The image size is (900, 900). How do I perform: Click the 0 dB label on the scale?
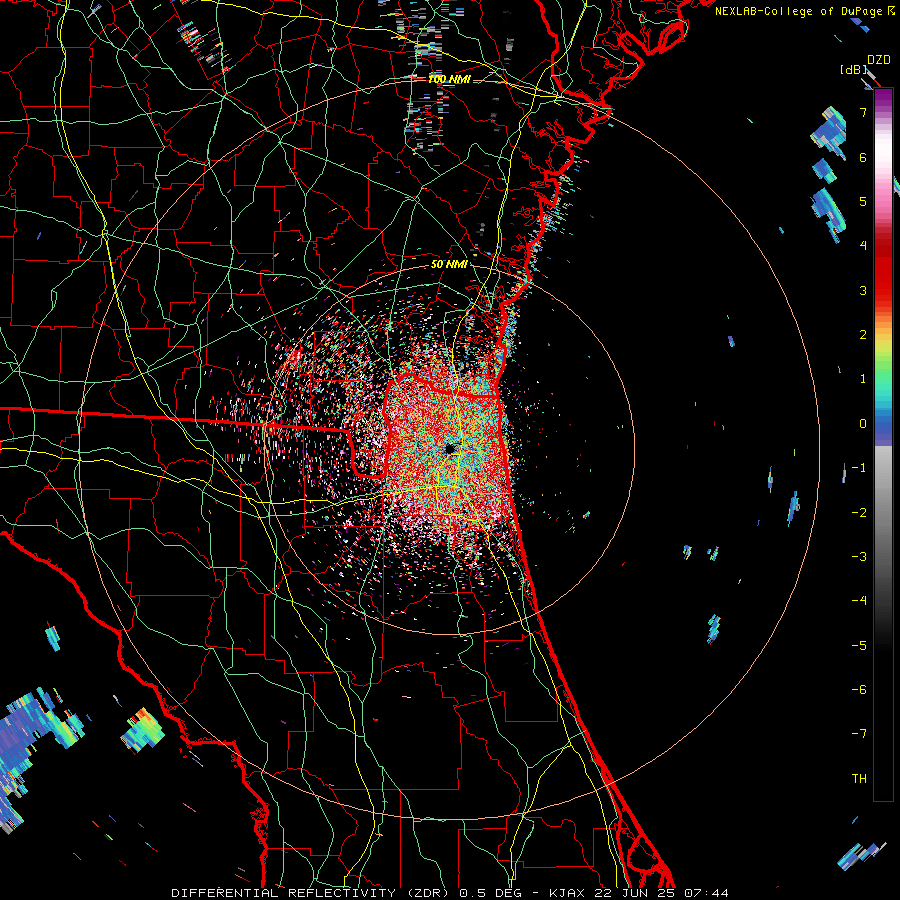(x=863, y=424)
